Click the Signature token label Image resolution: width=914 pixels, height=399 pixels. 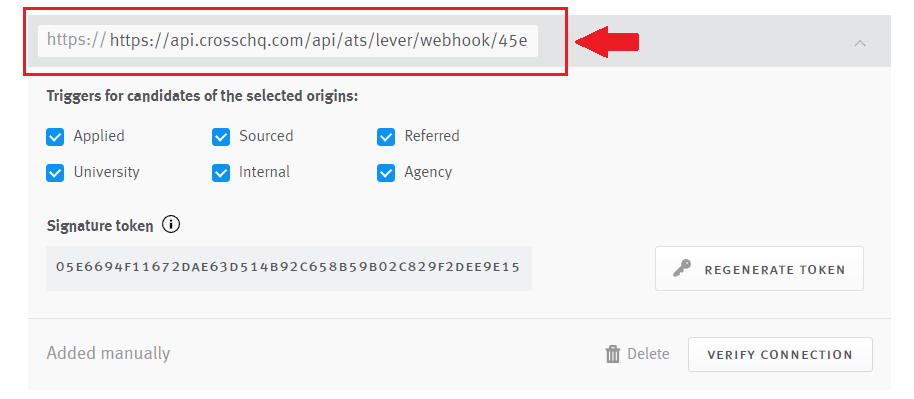(100, 226)
